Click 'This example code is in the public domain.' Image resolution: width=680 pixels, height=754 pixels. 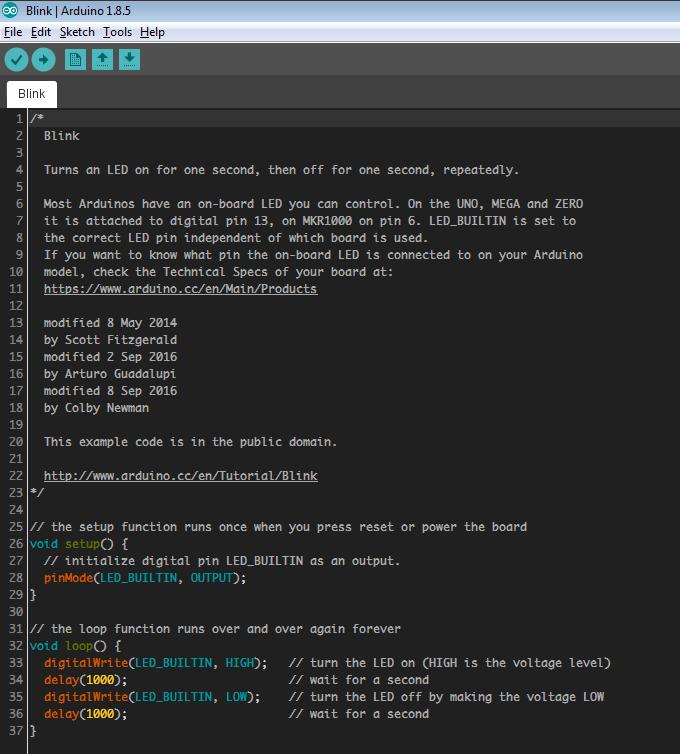(190, 442)
